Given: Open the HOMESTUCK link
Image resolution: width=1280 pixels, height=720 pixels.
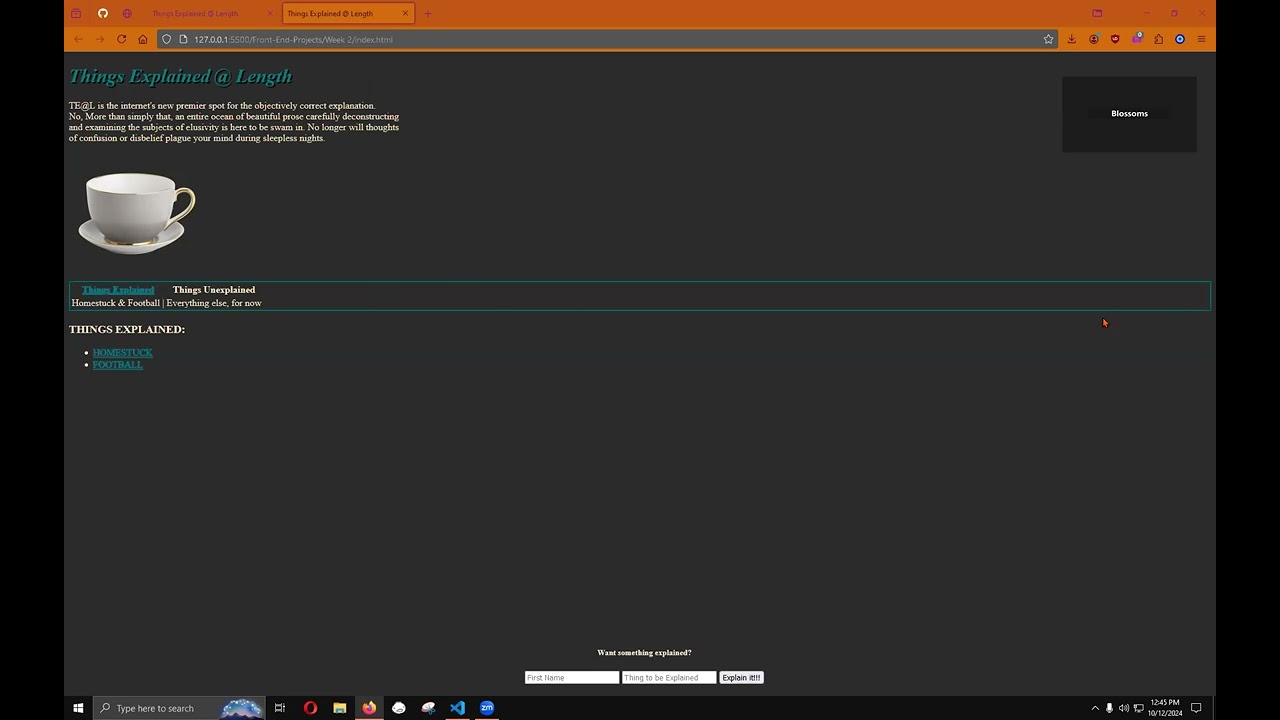Looking at the screenshot, I should point(122,352).
